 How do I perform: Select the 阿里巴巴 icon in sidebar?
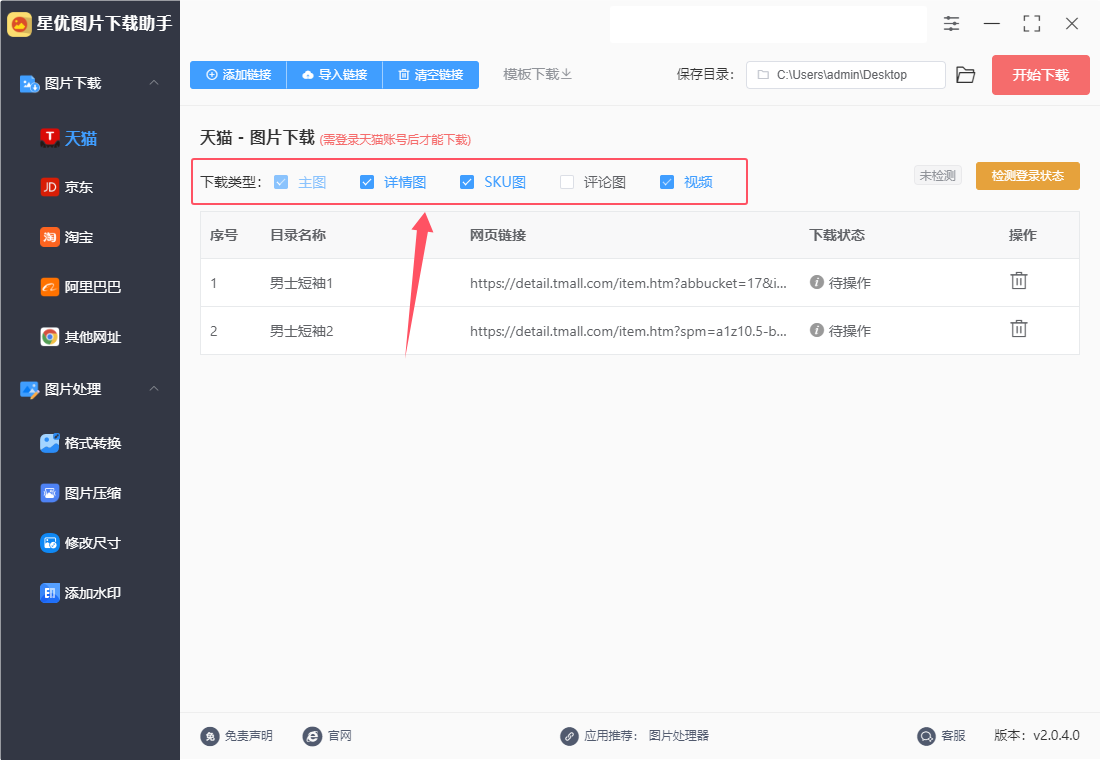49,287
